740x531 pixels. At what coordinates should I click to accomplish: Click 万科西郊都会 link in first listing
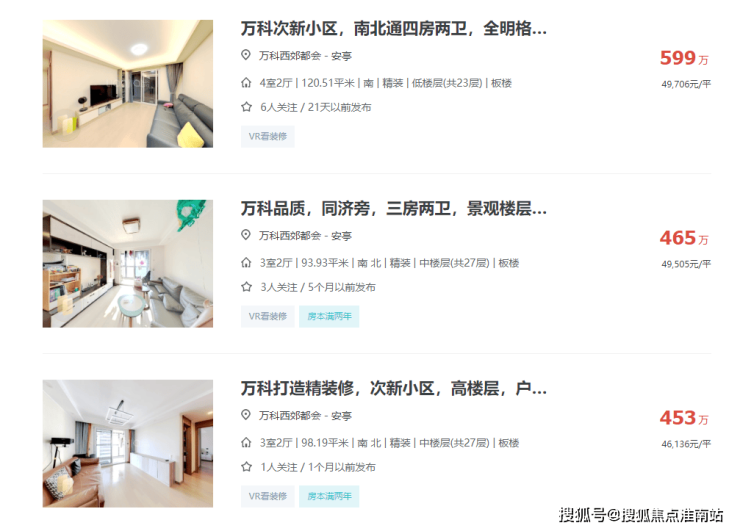[x=290, y=56]
